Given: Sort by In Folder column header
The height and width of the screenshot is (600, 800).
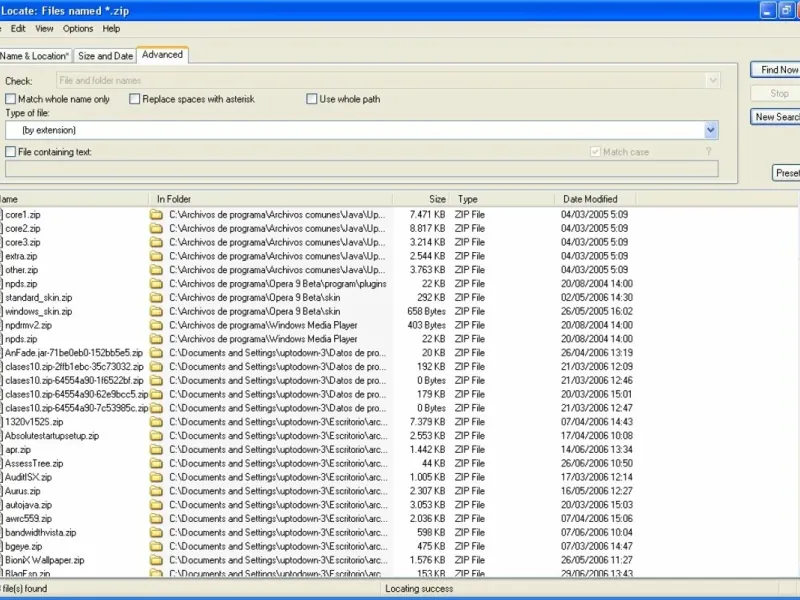Looking at the screenshot, I should click(x=271, y=199).
